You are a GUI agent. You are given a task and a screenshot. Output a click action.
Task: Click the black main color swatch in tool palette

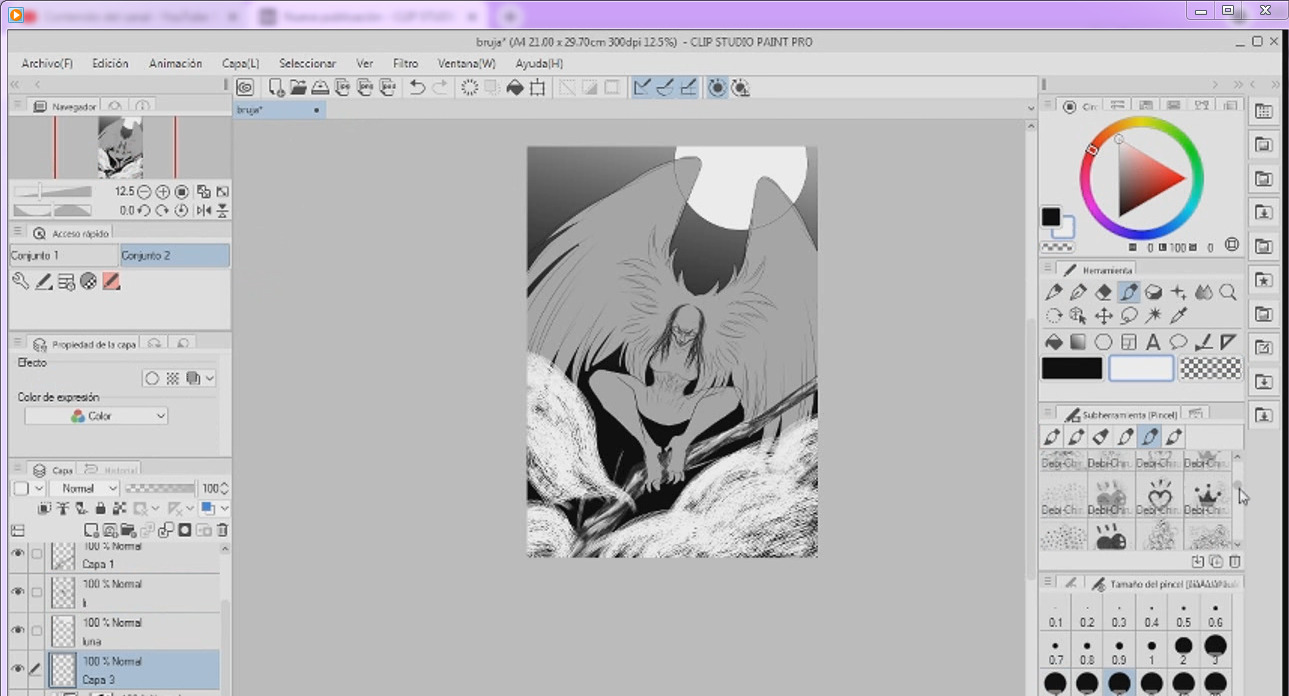click(1072, 369)
